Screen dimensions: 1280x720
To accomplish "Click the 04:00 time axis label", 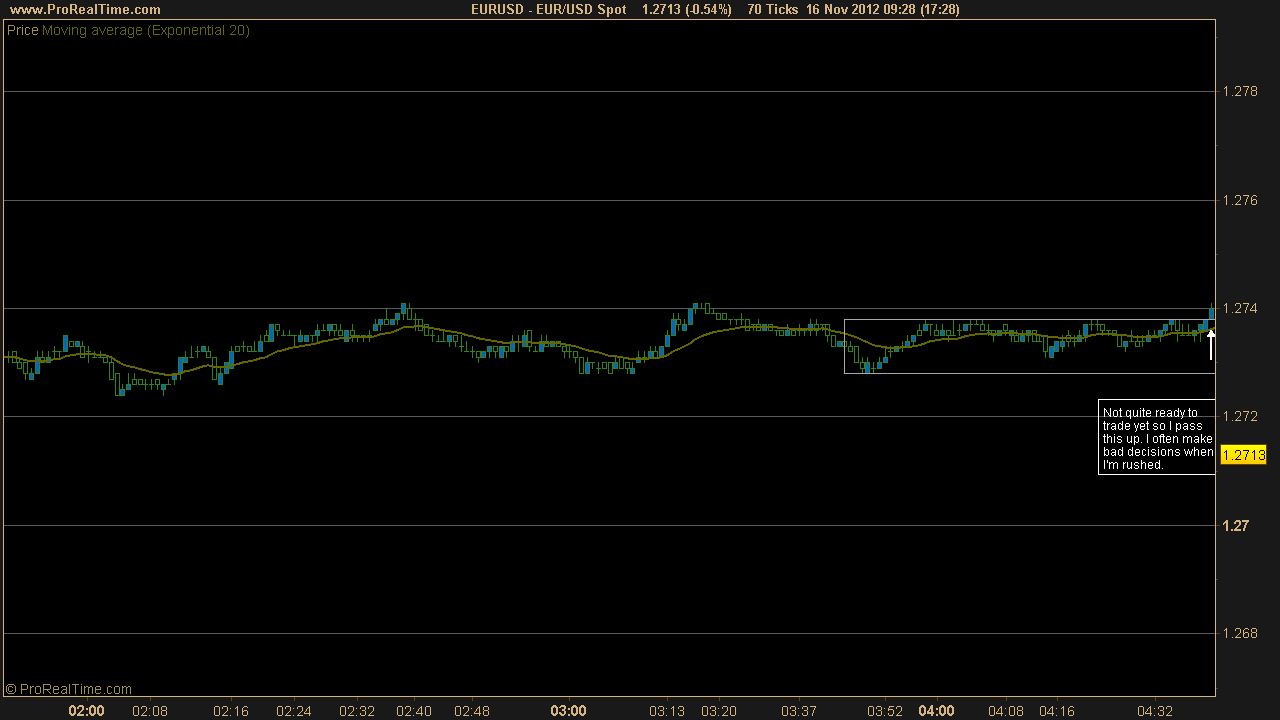I will coord(937,711).
